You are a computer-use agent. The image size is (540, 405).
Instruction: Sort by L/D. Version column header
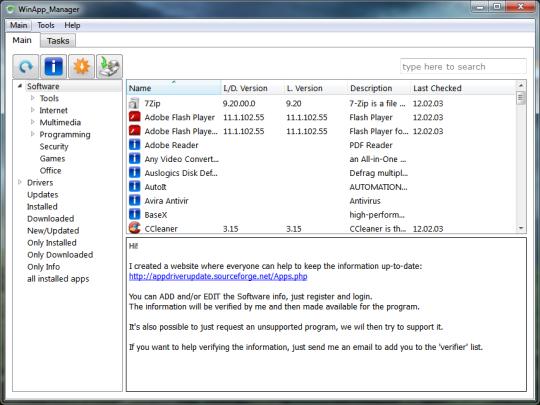coord(252,88)
